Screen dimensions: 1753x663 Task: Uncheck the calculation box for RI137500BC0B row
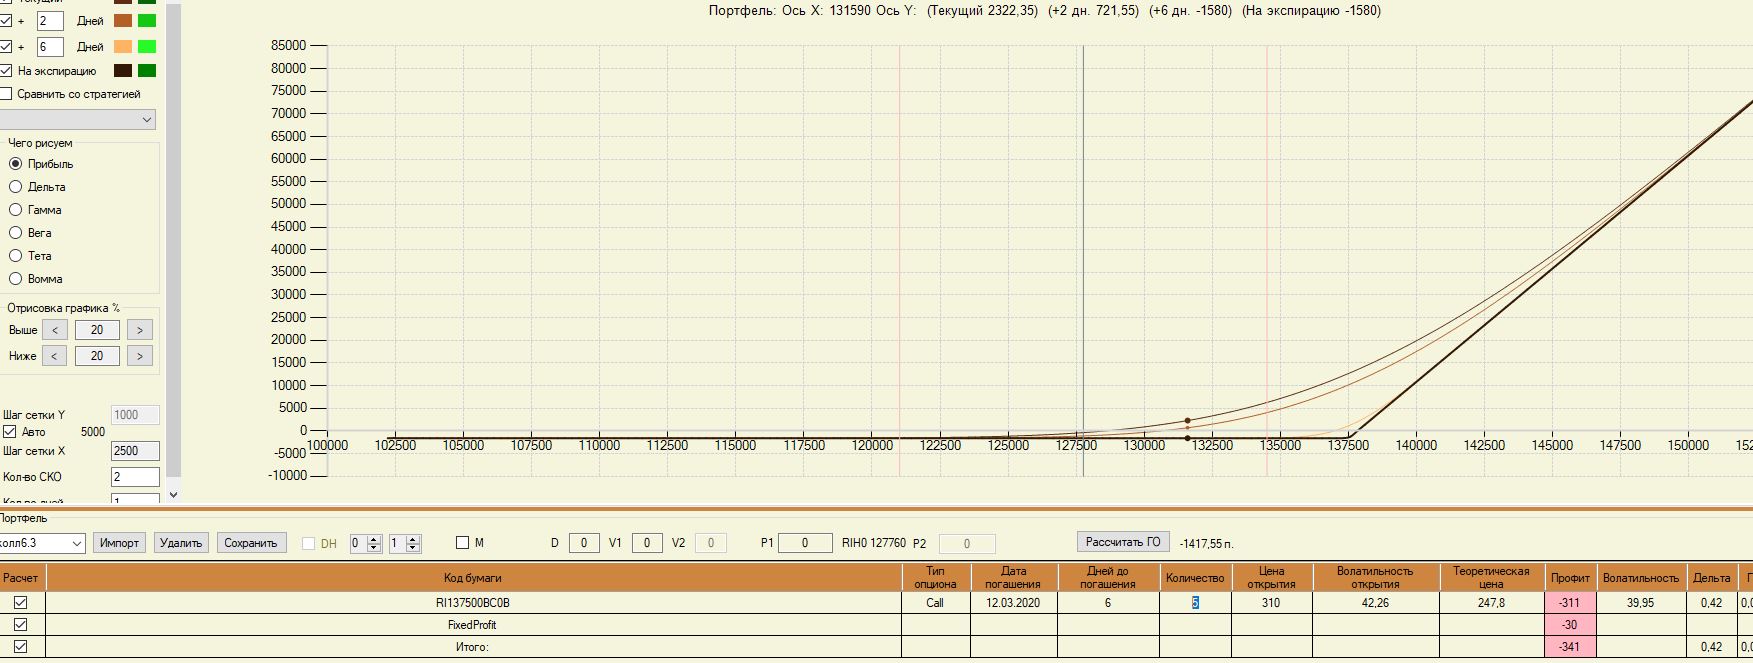tap(20, 603)
